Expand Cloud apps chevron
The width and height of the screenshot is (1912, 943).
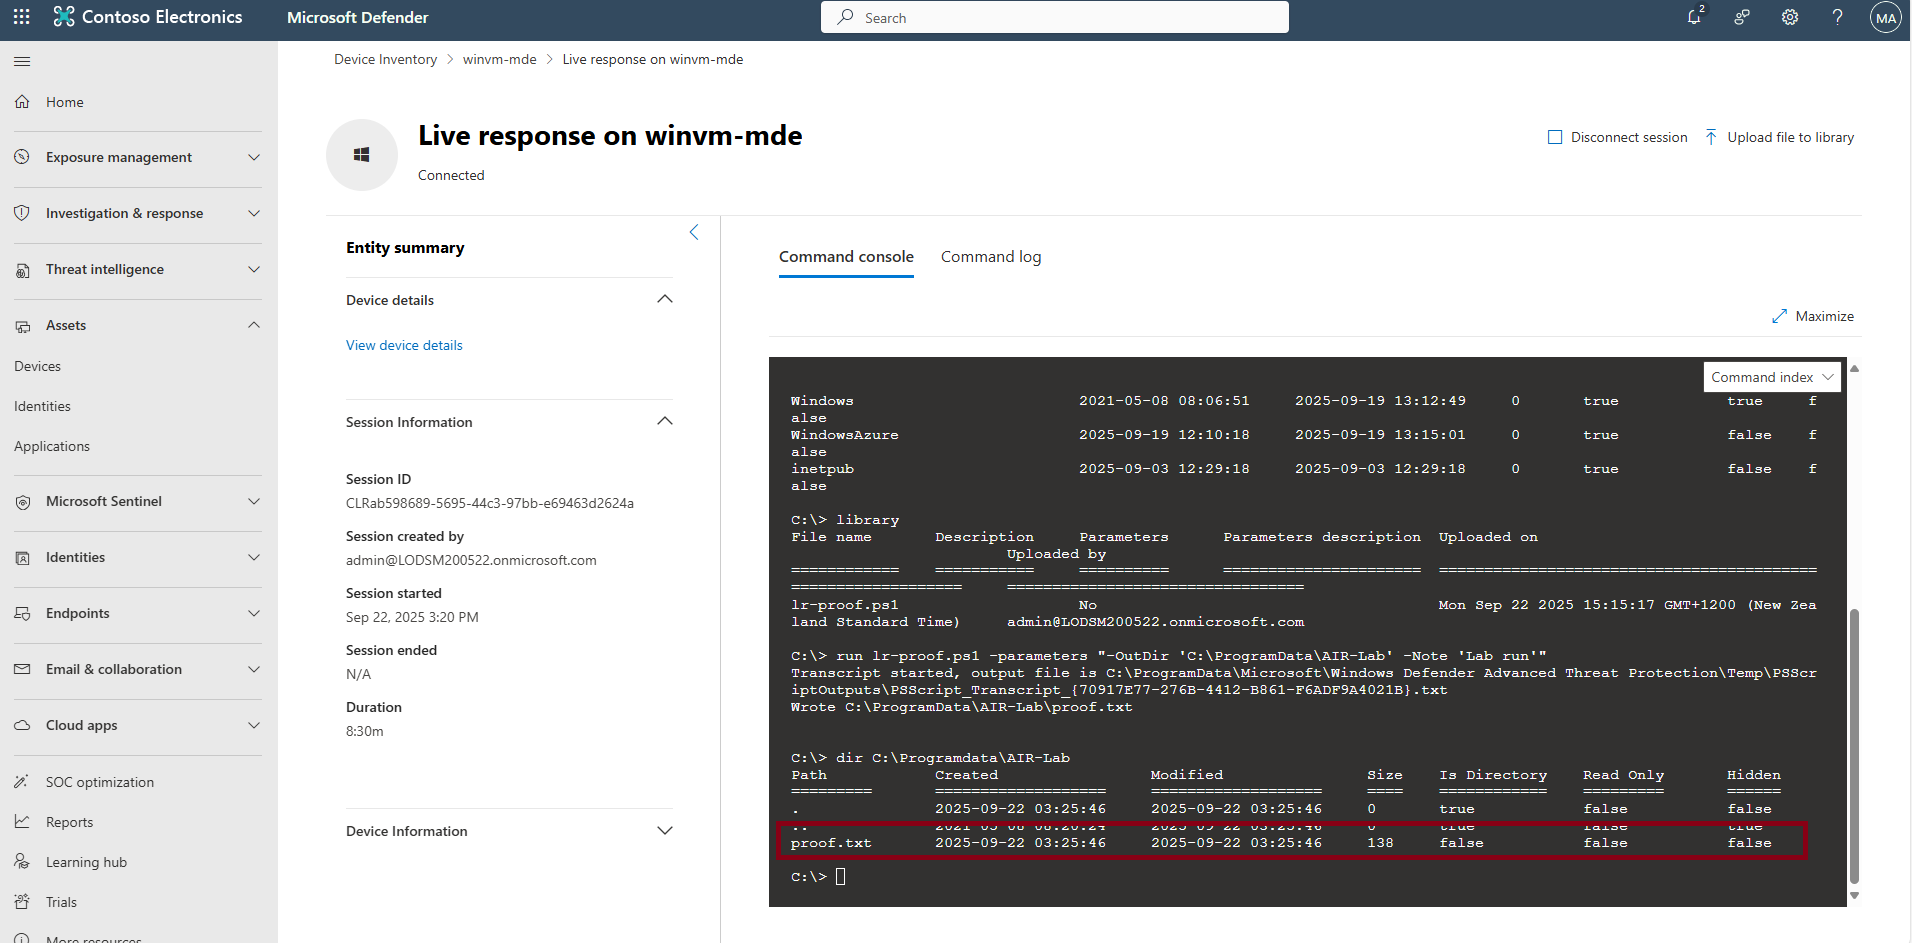pos(254,725)
